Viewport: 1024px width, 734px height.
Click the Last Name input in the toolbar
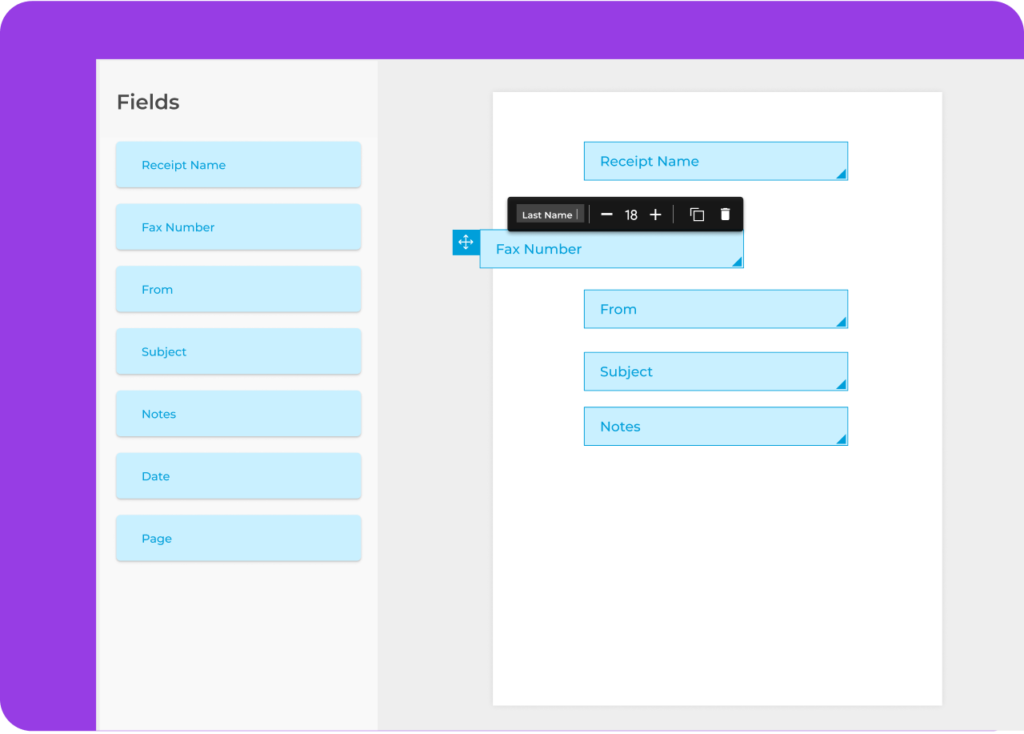click(x=548, y=214)
